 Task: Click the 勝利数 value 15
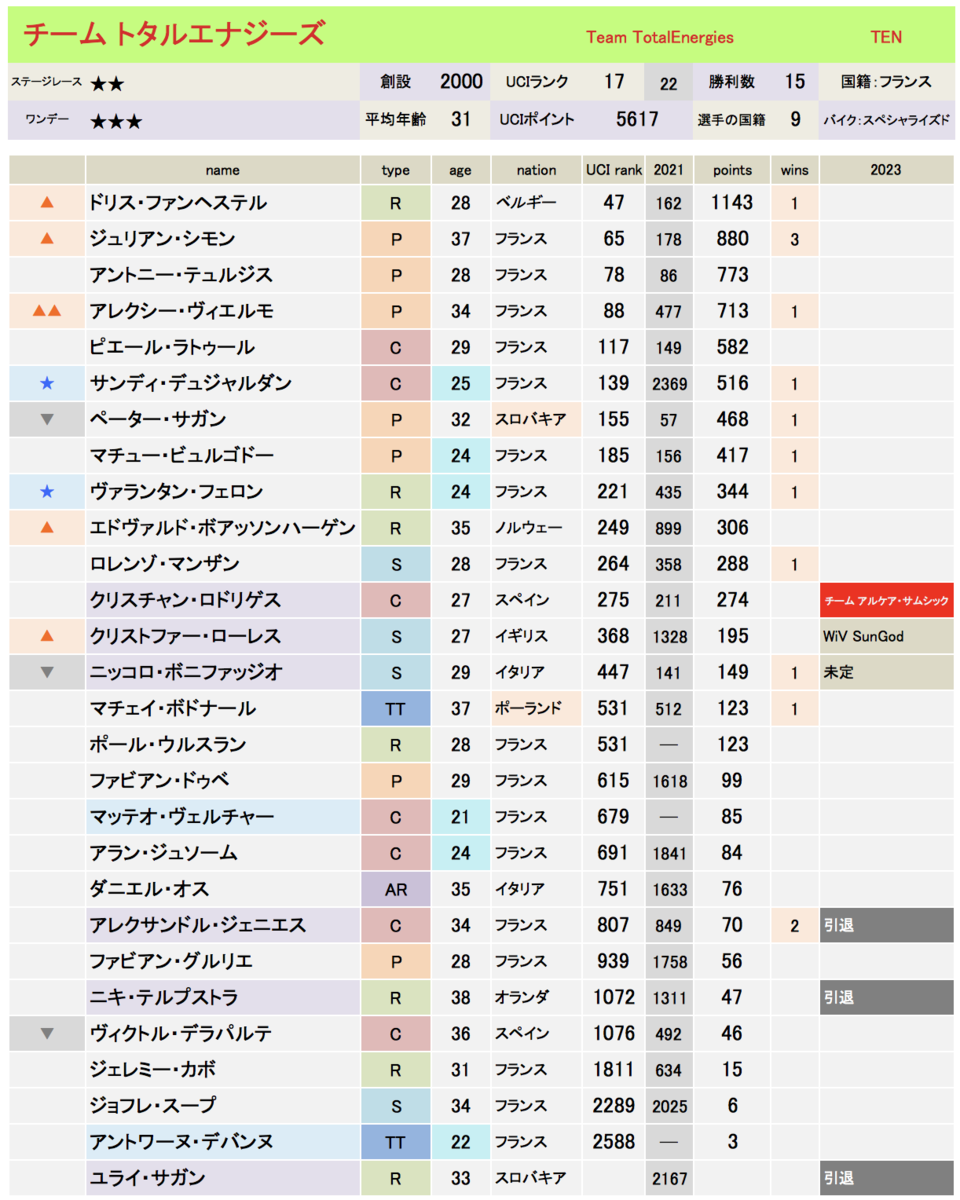tap(795, 82)
